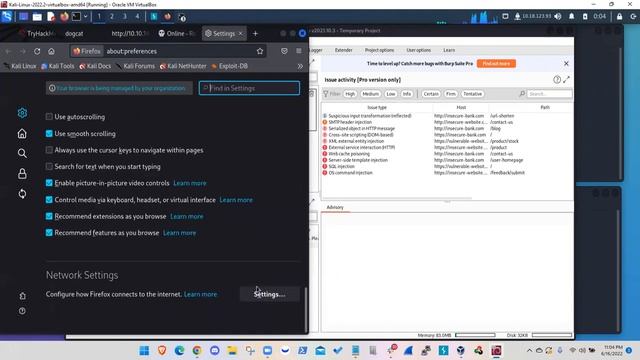640x360 pixels.
Task: Toggle Use smooth scrolling checkbox
Action: coord(49,133)
